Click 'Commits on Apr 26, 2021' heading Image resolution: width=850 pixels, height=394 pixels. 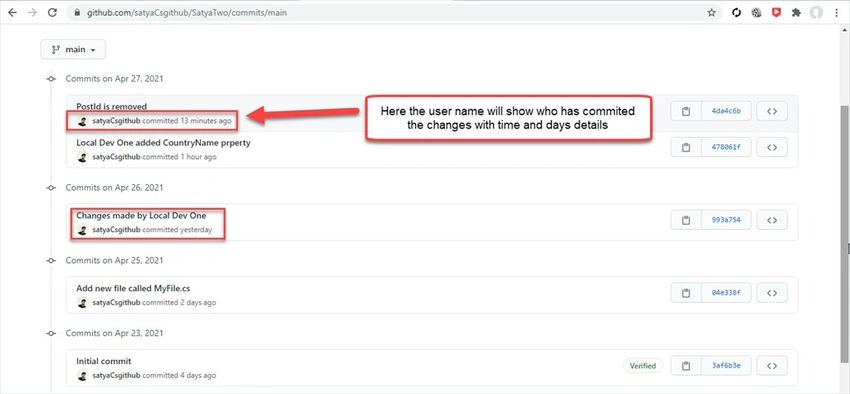[x=114, y=188]
